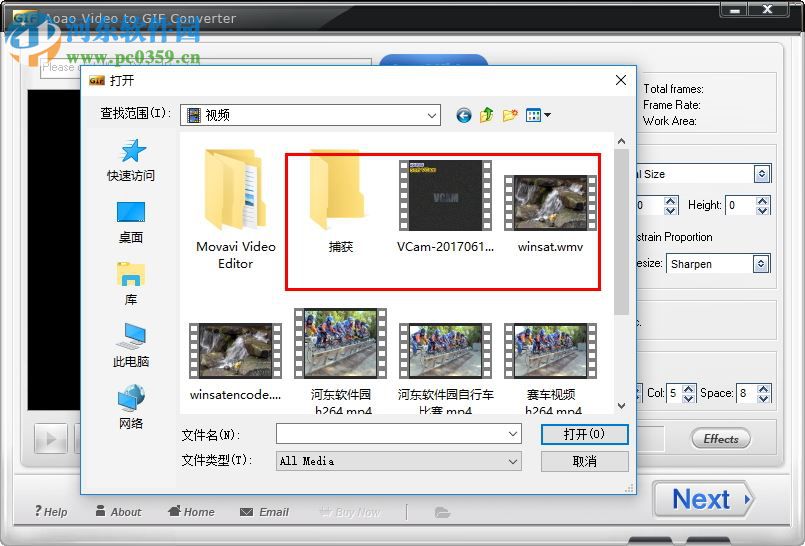This screenshot has height=546, width=805.
Task: Decrease the Height value
Action: click(x=763, y=210)
